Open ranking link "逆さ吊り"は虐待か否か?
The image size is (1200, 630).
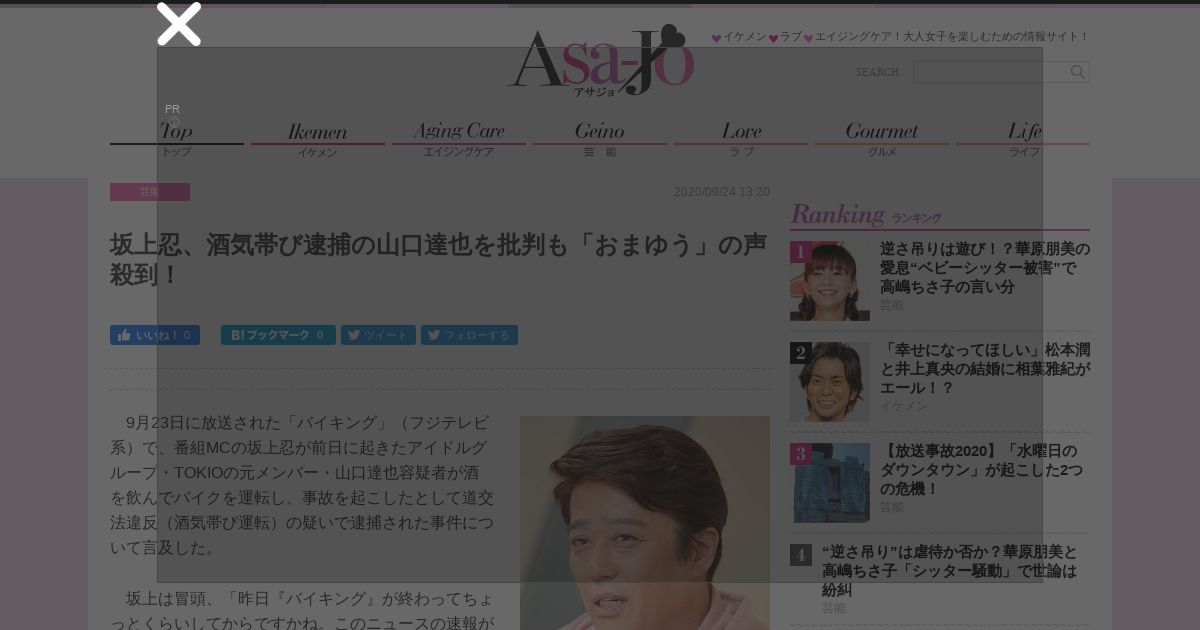coord(950,571)
